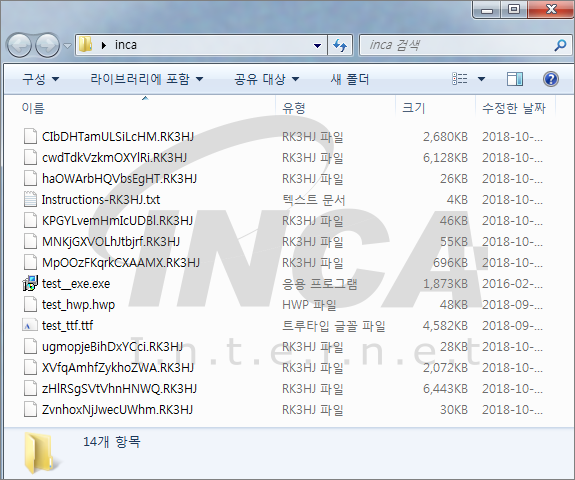Select the test_ttf.ttf font file icon

pyautogui.click(x=30, y=325)
